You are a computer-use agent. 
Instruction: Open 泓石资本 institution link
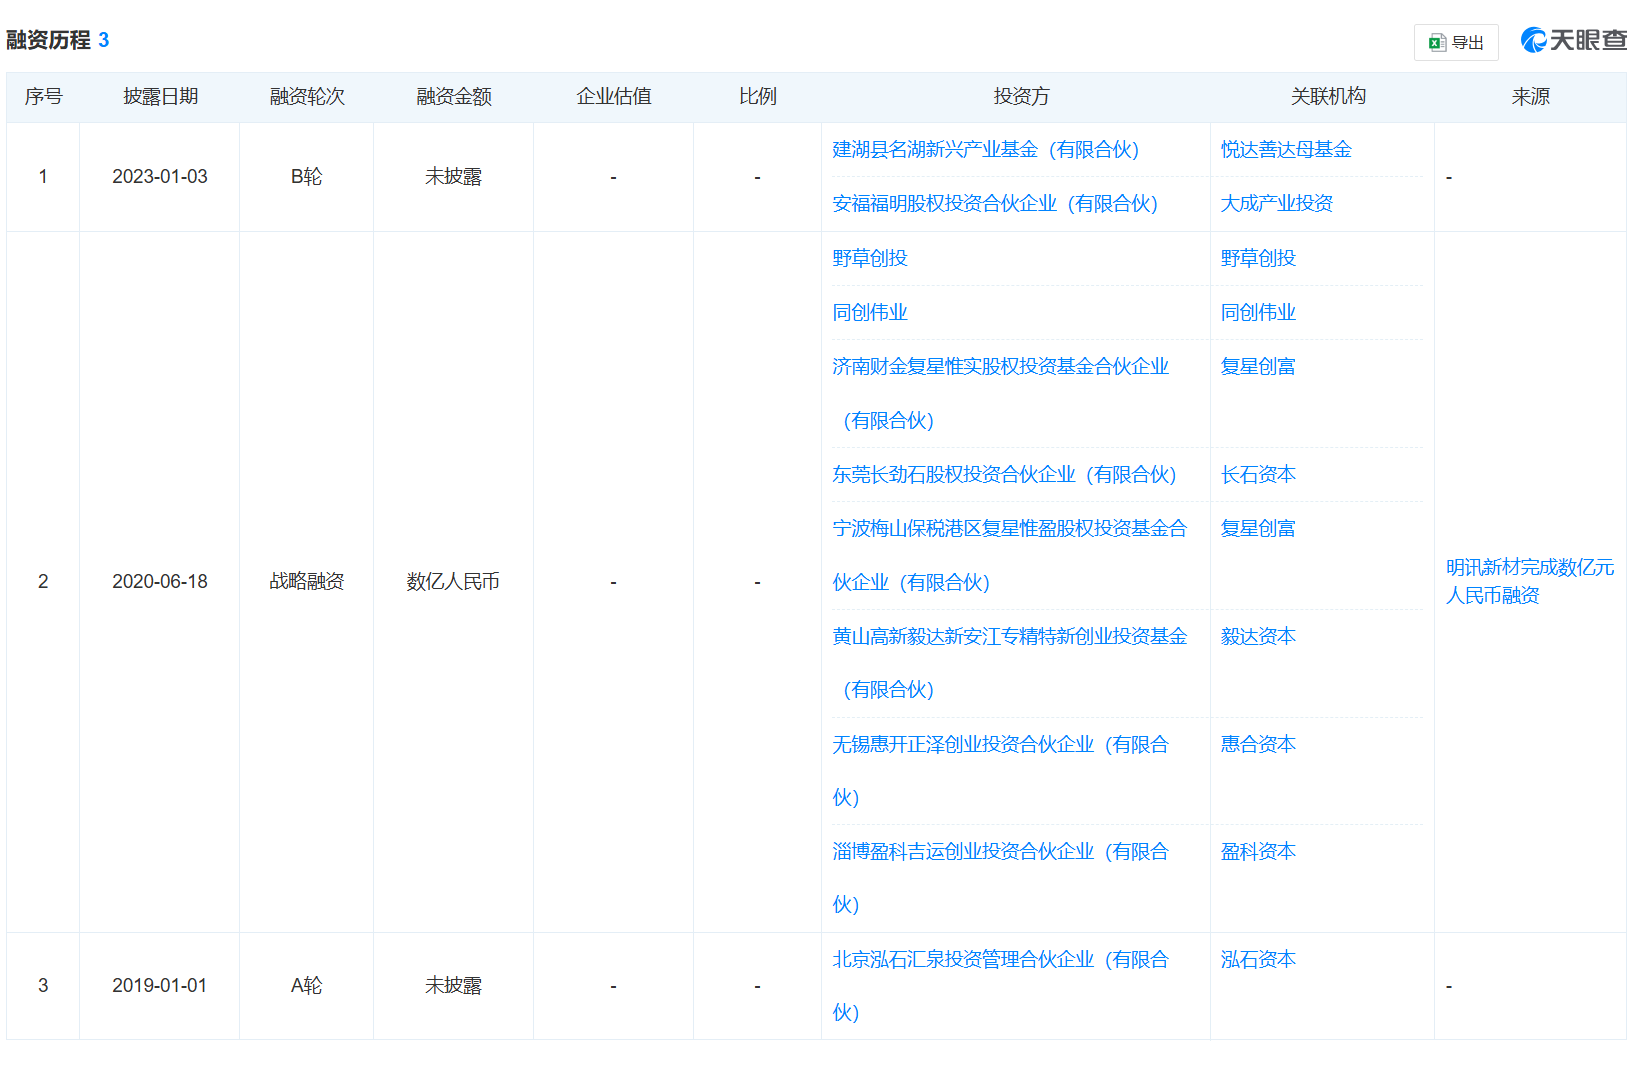point(1258,959)
